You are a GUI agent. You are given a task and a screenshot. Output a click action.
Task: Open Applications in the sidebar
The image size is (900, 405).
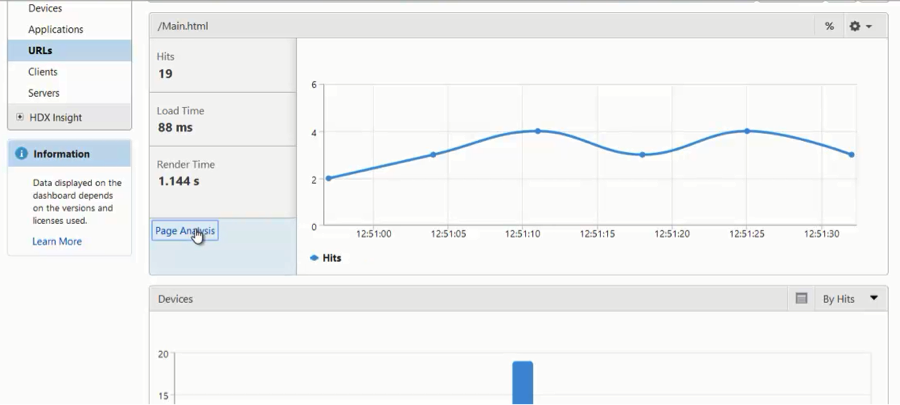(x=56, y=30)
